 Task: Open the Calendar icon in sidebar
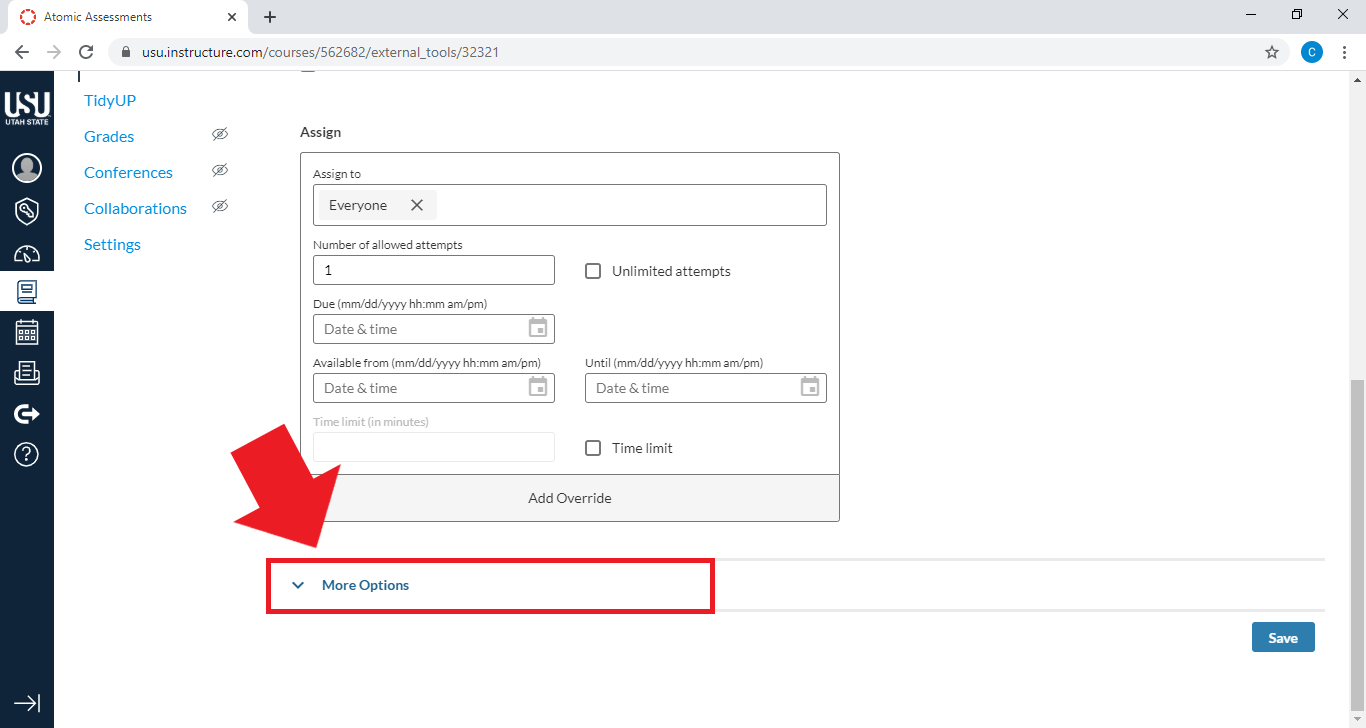[27, 331]
